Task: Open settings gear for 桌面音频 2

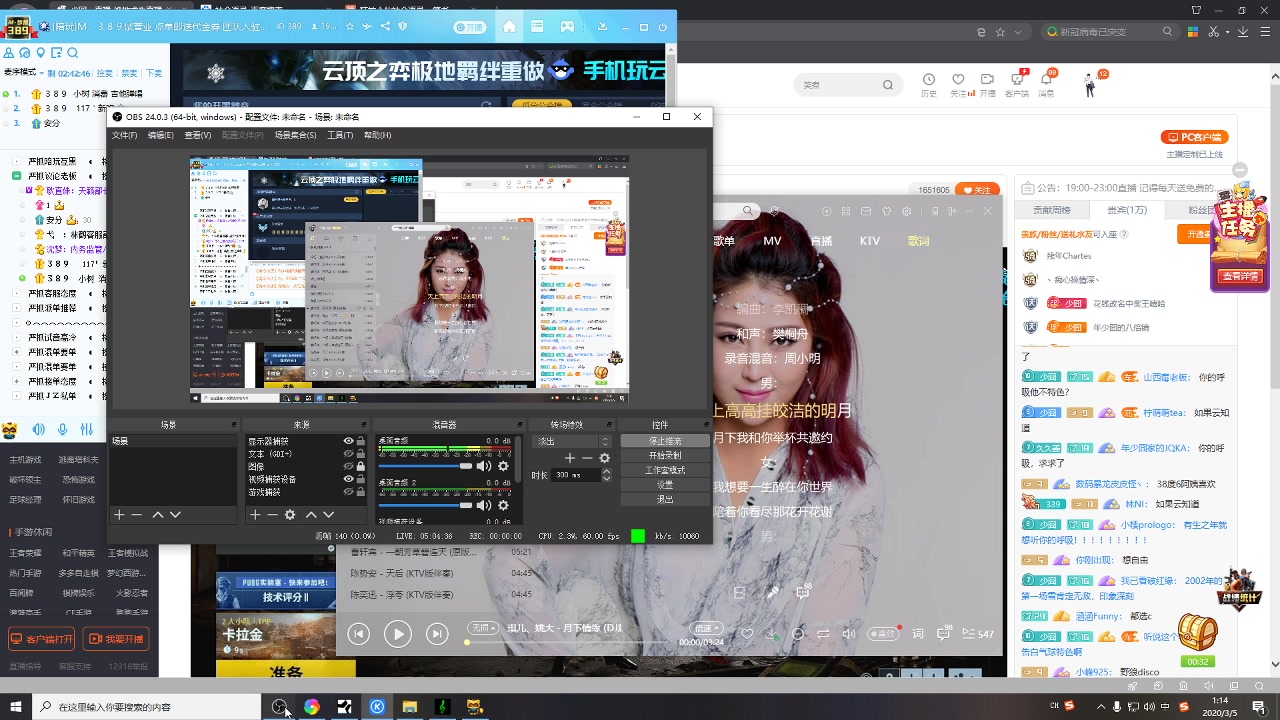Action: point(503,506)
